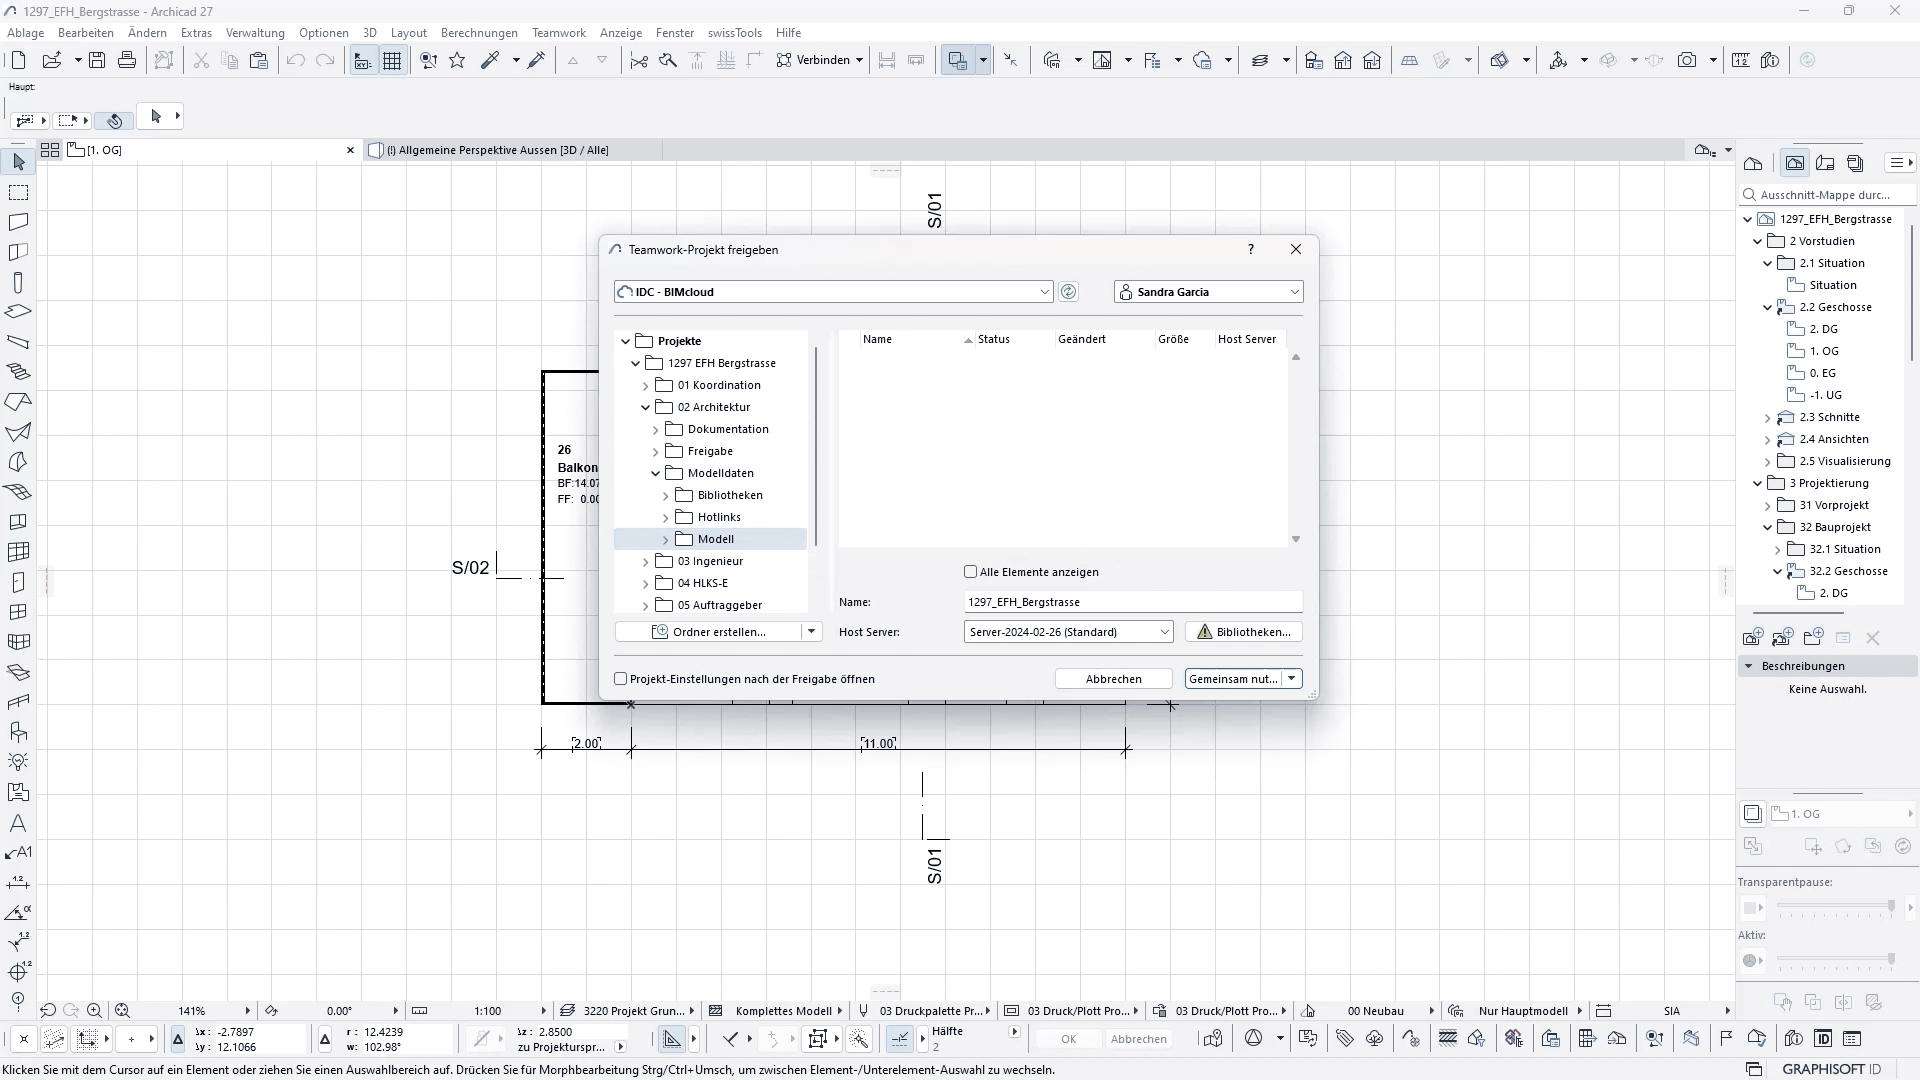Image resolution: width=1920 pixels, height=1080 pixels.
Task: Click the tab overview grid icon
Action: click(50, 150)
